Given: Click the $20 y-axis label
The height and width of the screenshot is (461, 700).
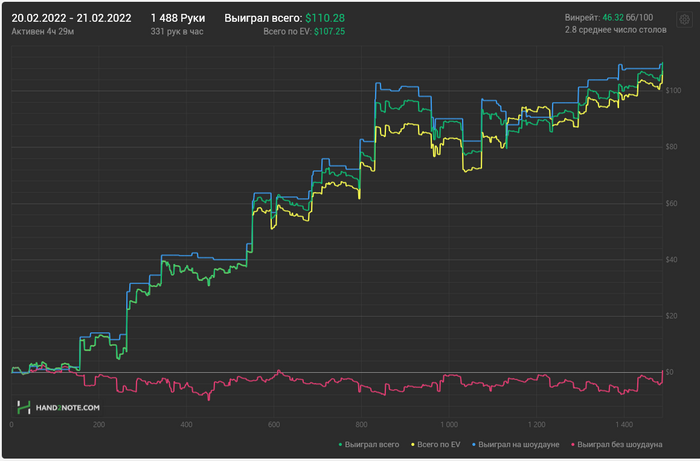Looking at the screenshot, I should (671, 316).
